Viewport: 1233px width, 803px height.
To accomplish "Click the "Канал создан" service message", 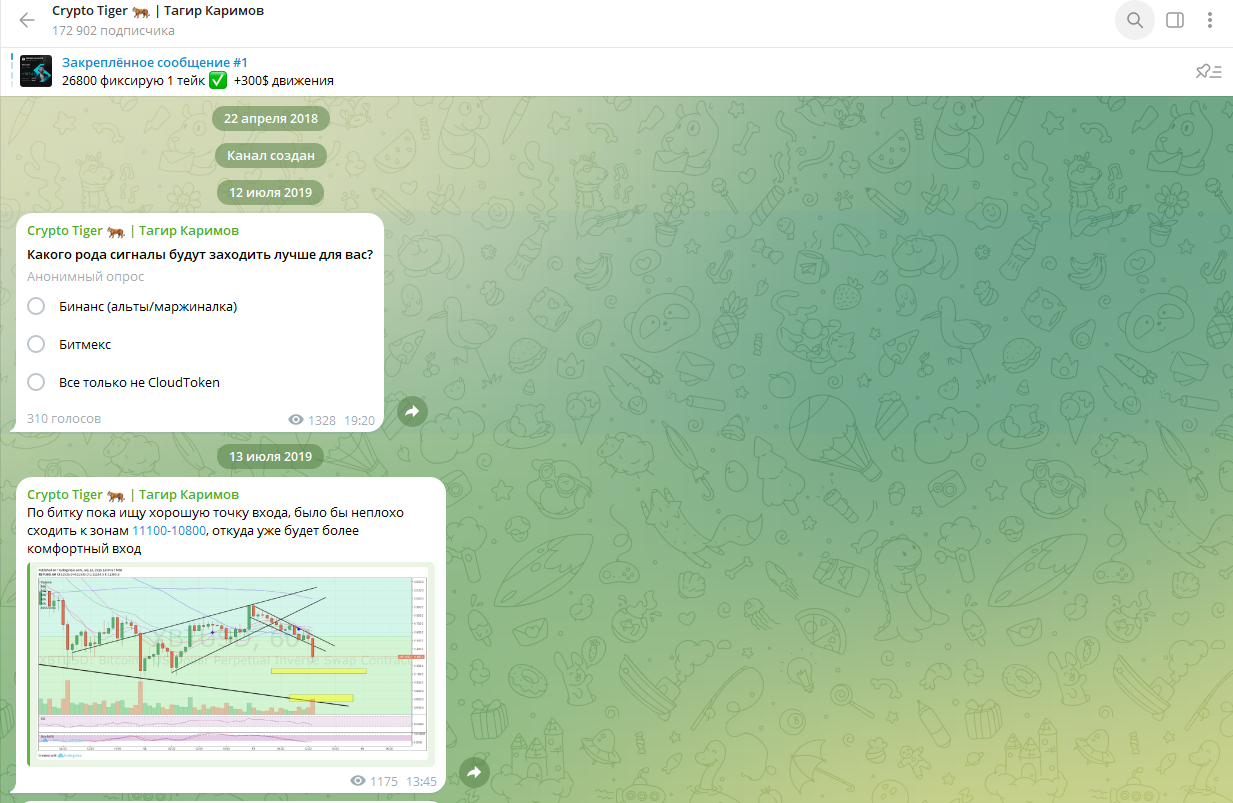I will coord(271,155).
